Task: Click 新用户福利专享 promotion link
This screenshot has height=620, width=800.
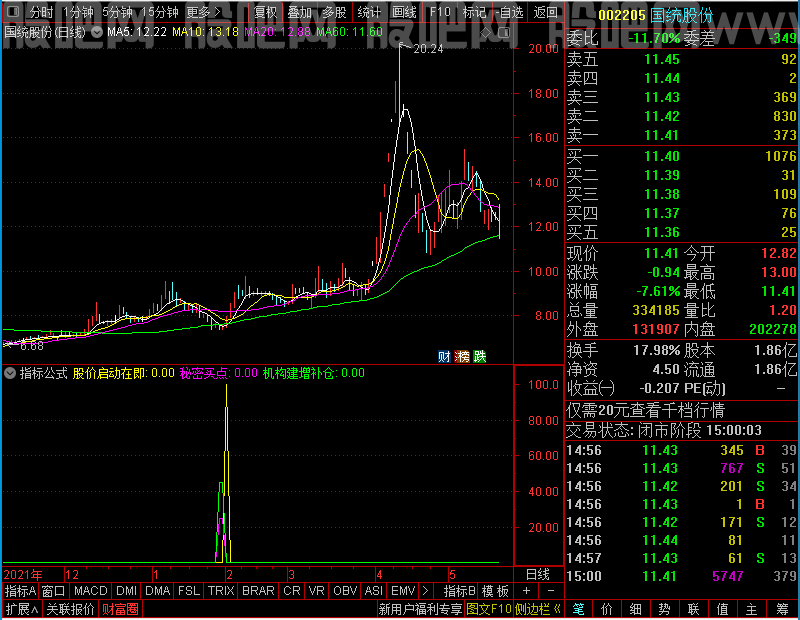Action: tap(420, 609)
